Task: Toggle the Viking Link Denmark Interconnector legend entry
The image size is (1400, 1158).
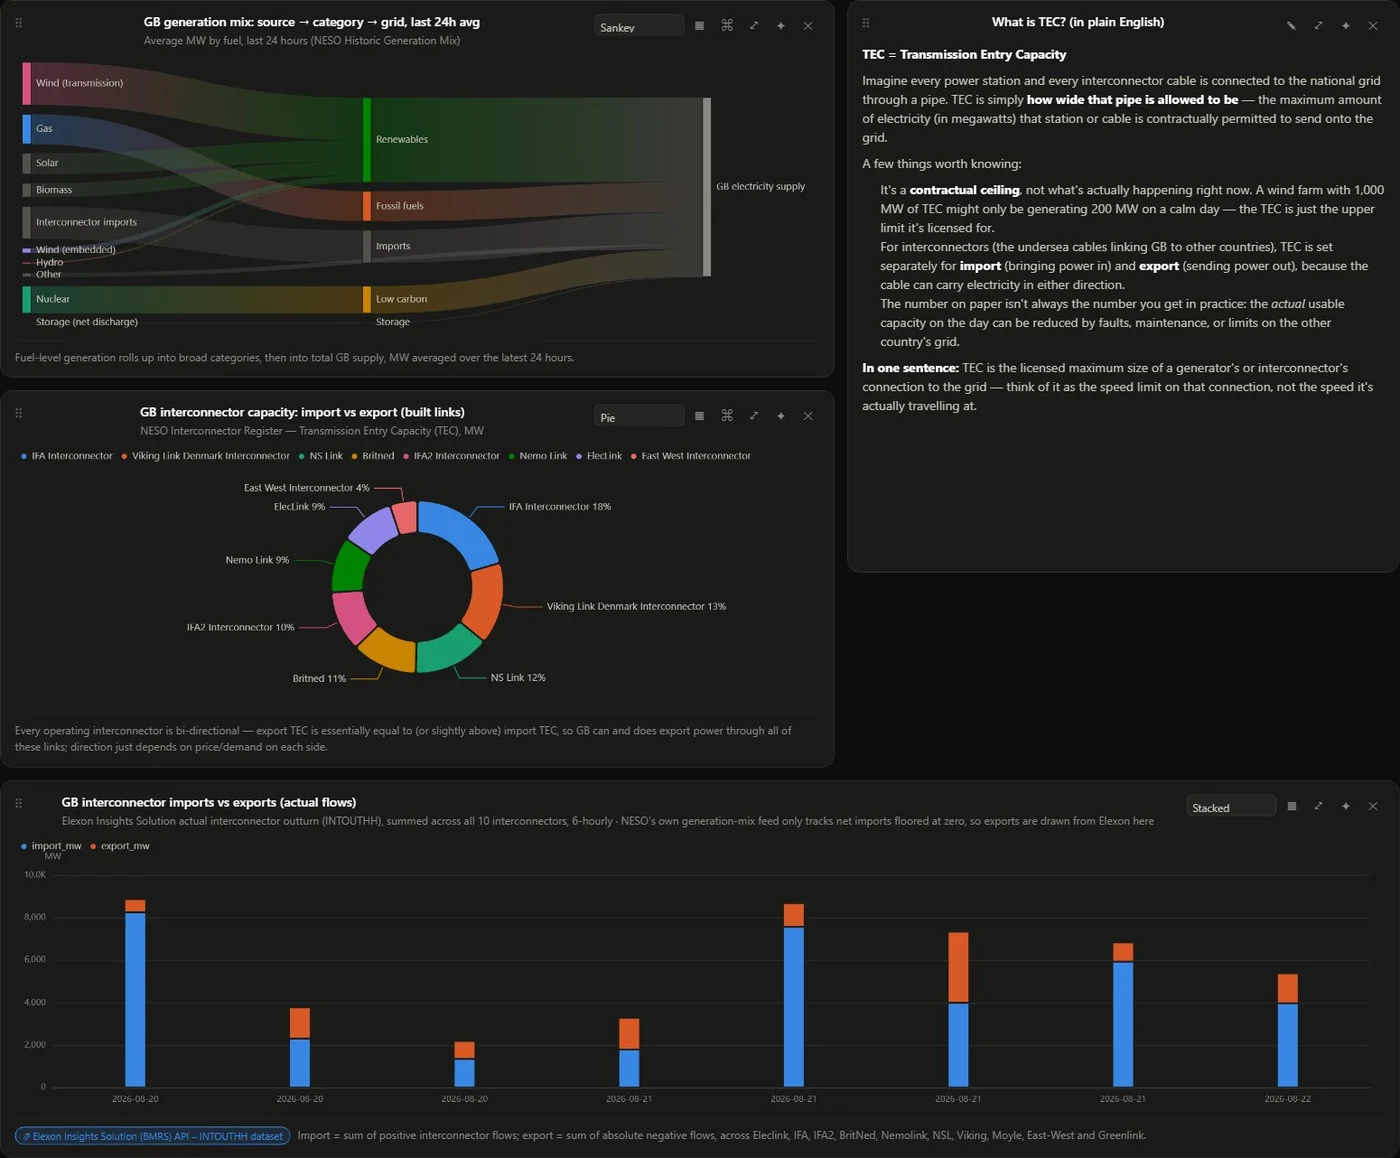Action: point(205,456)
